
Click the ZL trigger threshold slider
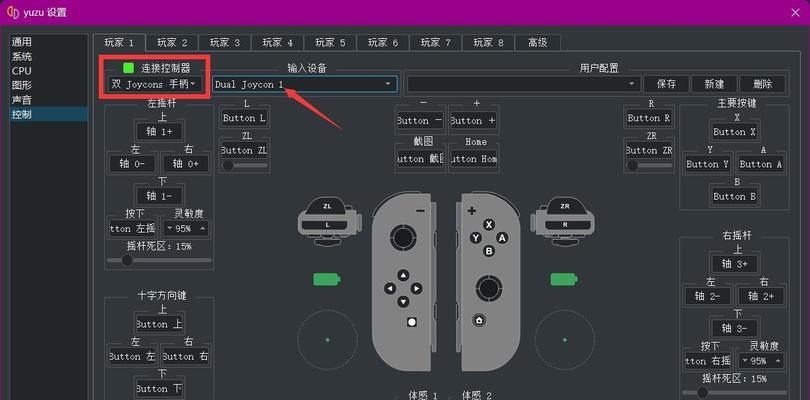point(244,165)
